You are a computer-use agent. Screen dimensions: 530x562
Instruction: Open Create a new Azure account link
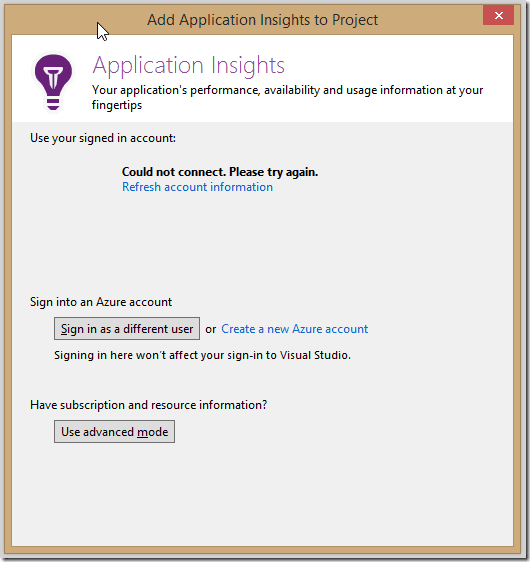[295, 329]
